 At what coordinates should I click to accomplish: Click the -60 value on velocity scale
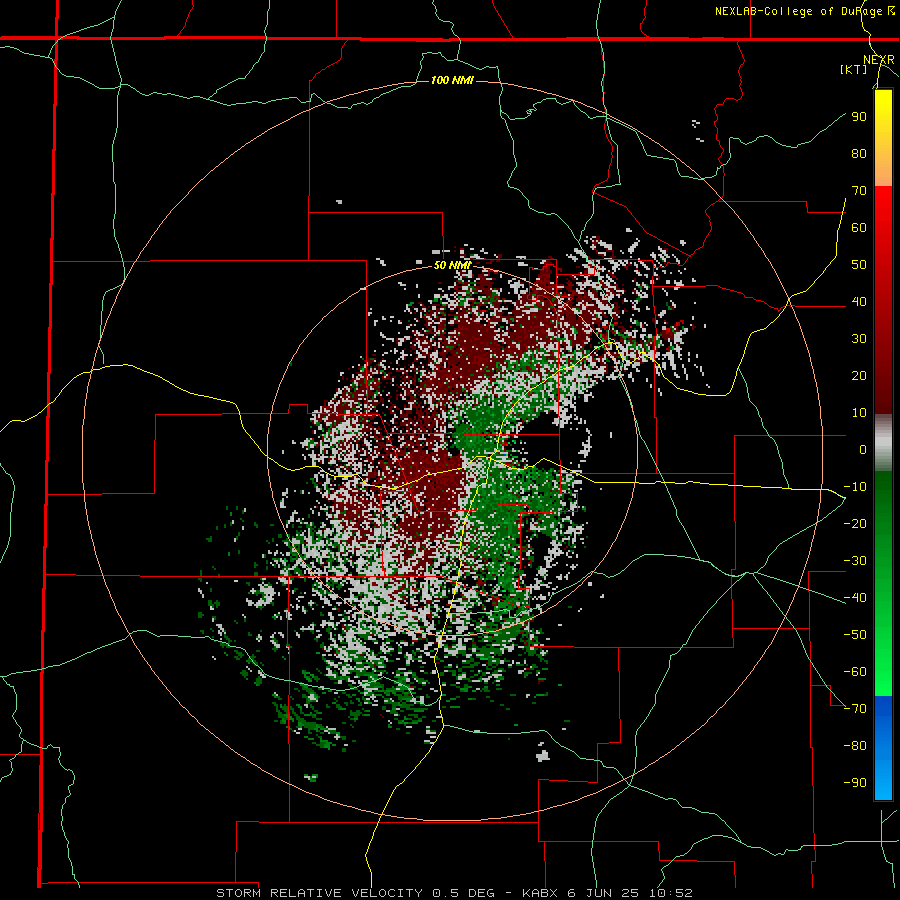[x=855, y=671]
